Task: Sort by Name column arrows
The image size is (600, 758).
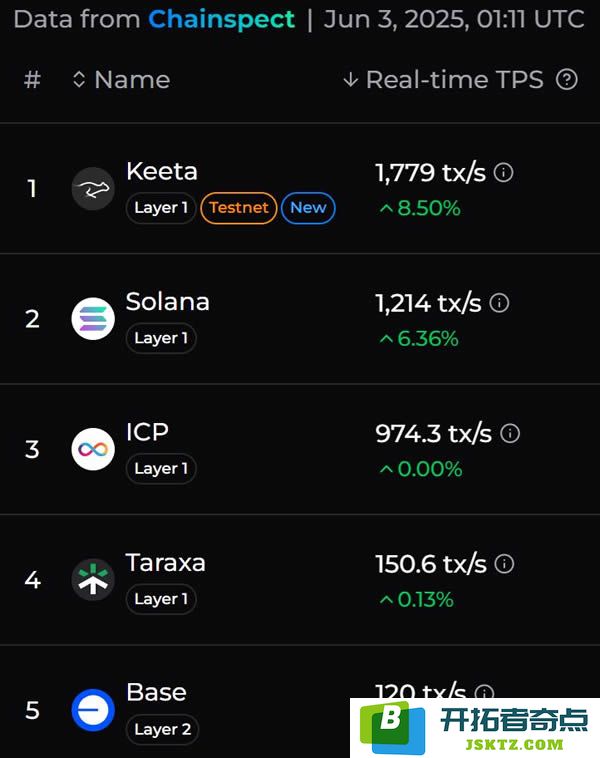Action: click(79, 80)
